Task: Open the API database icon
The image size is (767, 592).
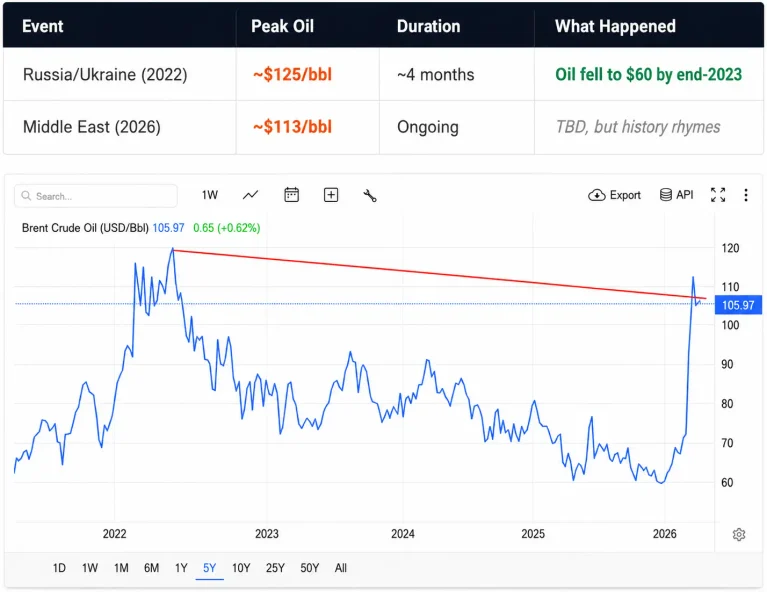Action: point(677,195)
